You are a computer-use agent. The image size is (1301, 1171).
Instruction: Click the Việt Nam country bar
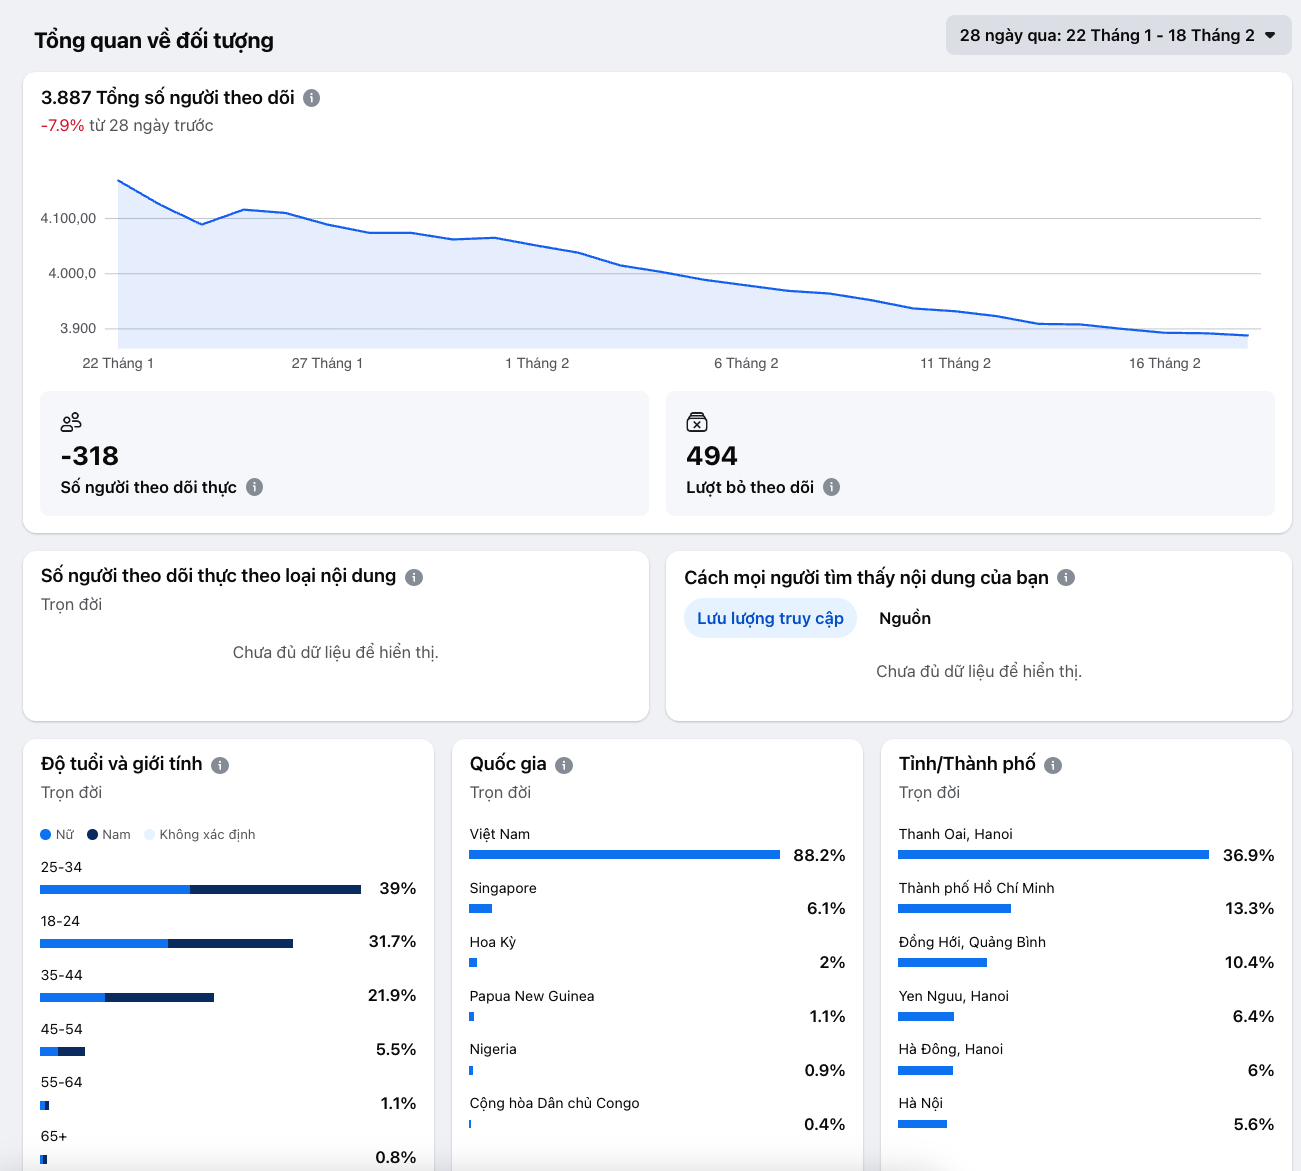[x=624, y=855]
